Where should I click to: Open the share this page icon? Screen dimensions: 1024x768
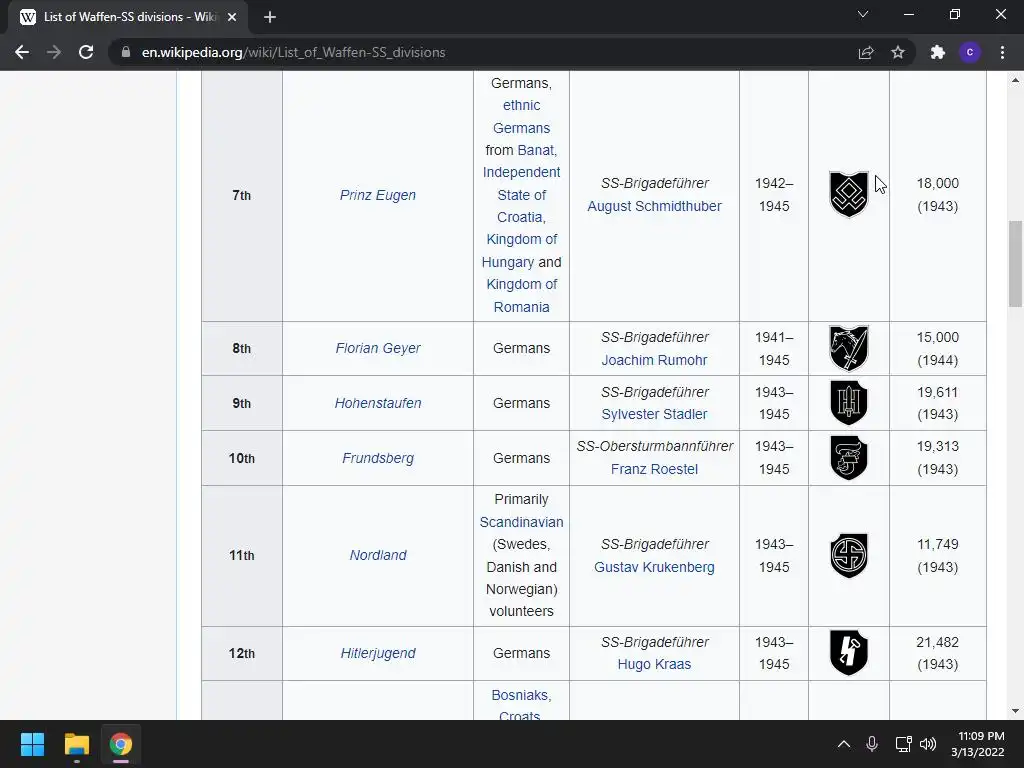point(866,52)
